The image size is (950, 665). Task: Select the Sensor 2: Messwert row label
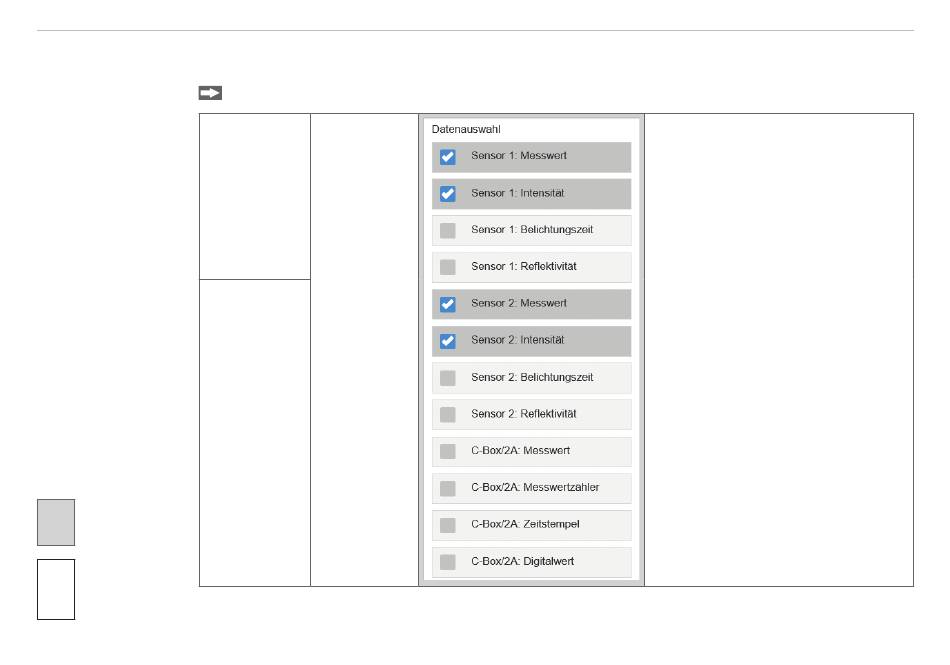(518, 304)
